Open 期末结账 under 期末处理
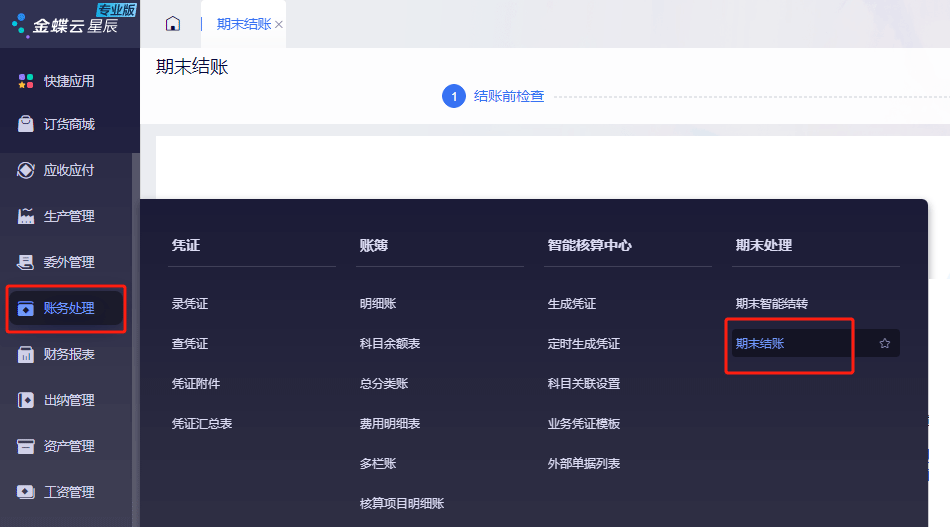 [x=760, y=343]
